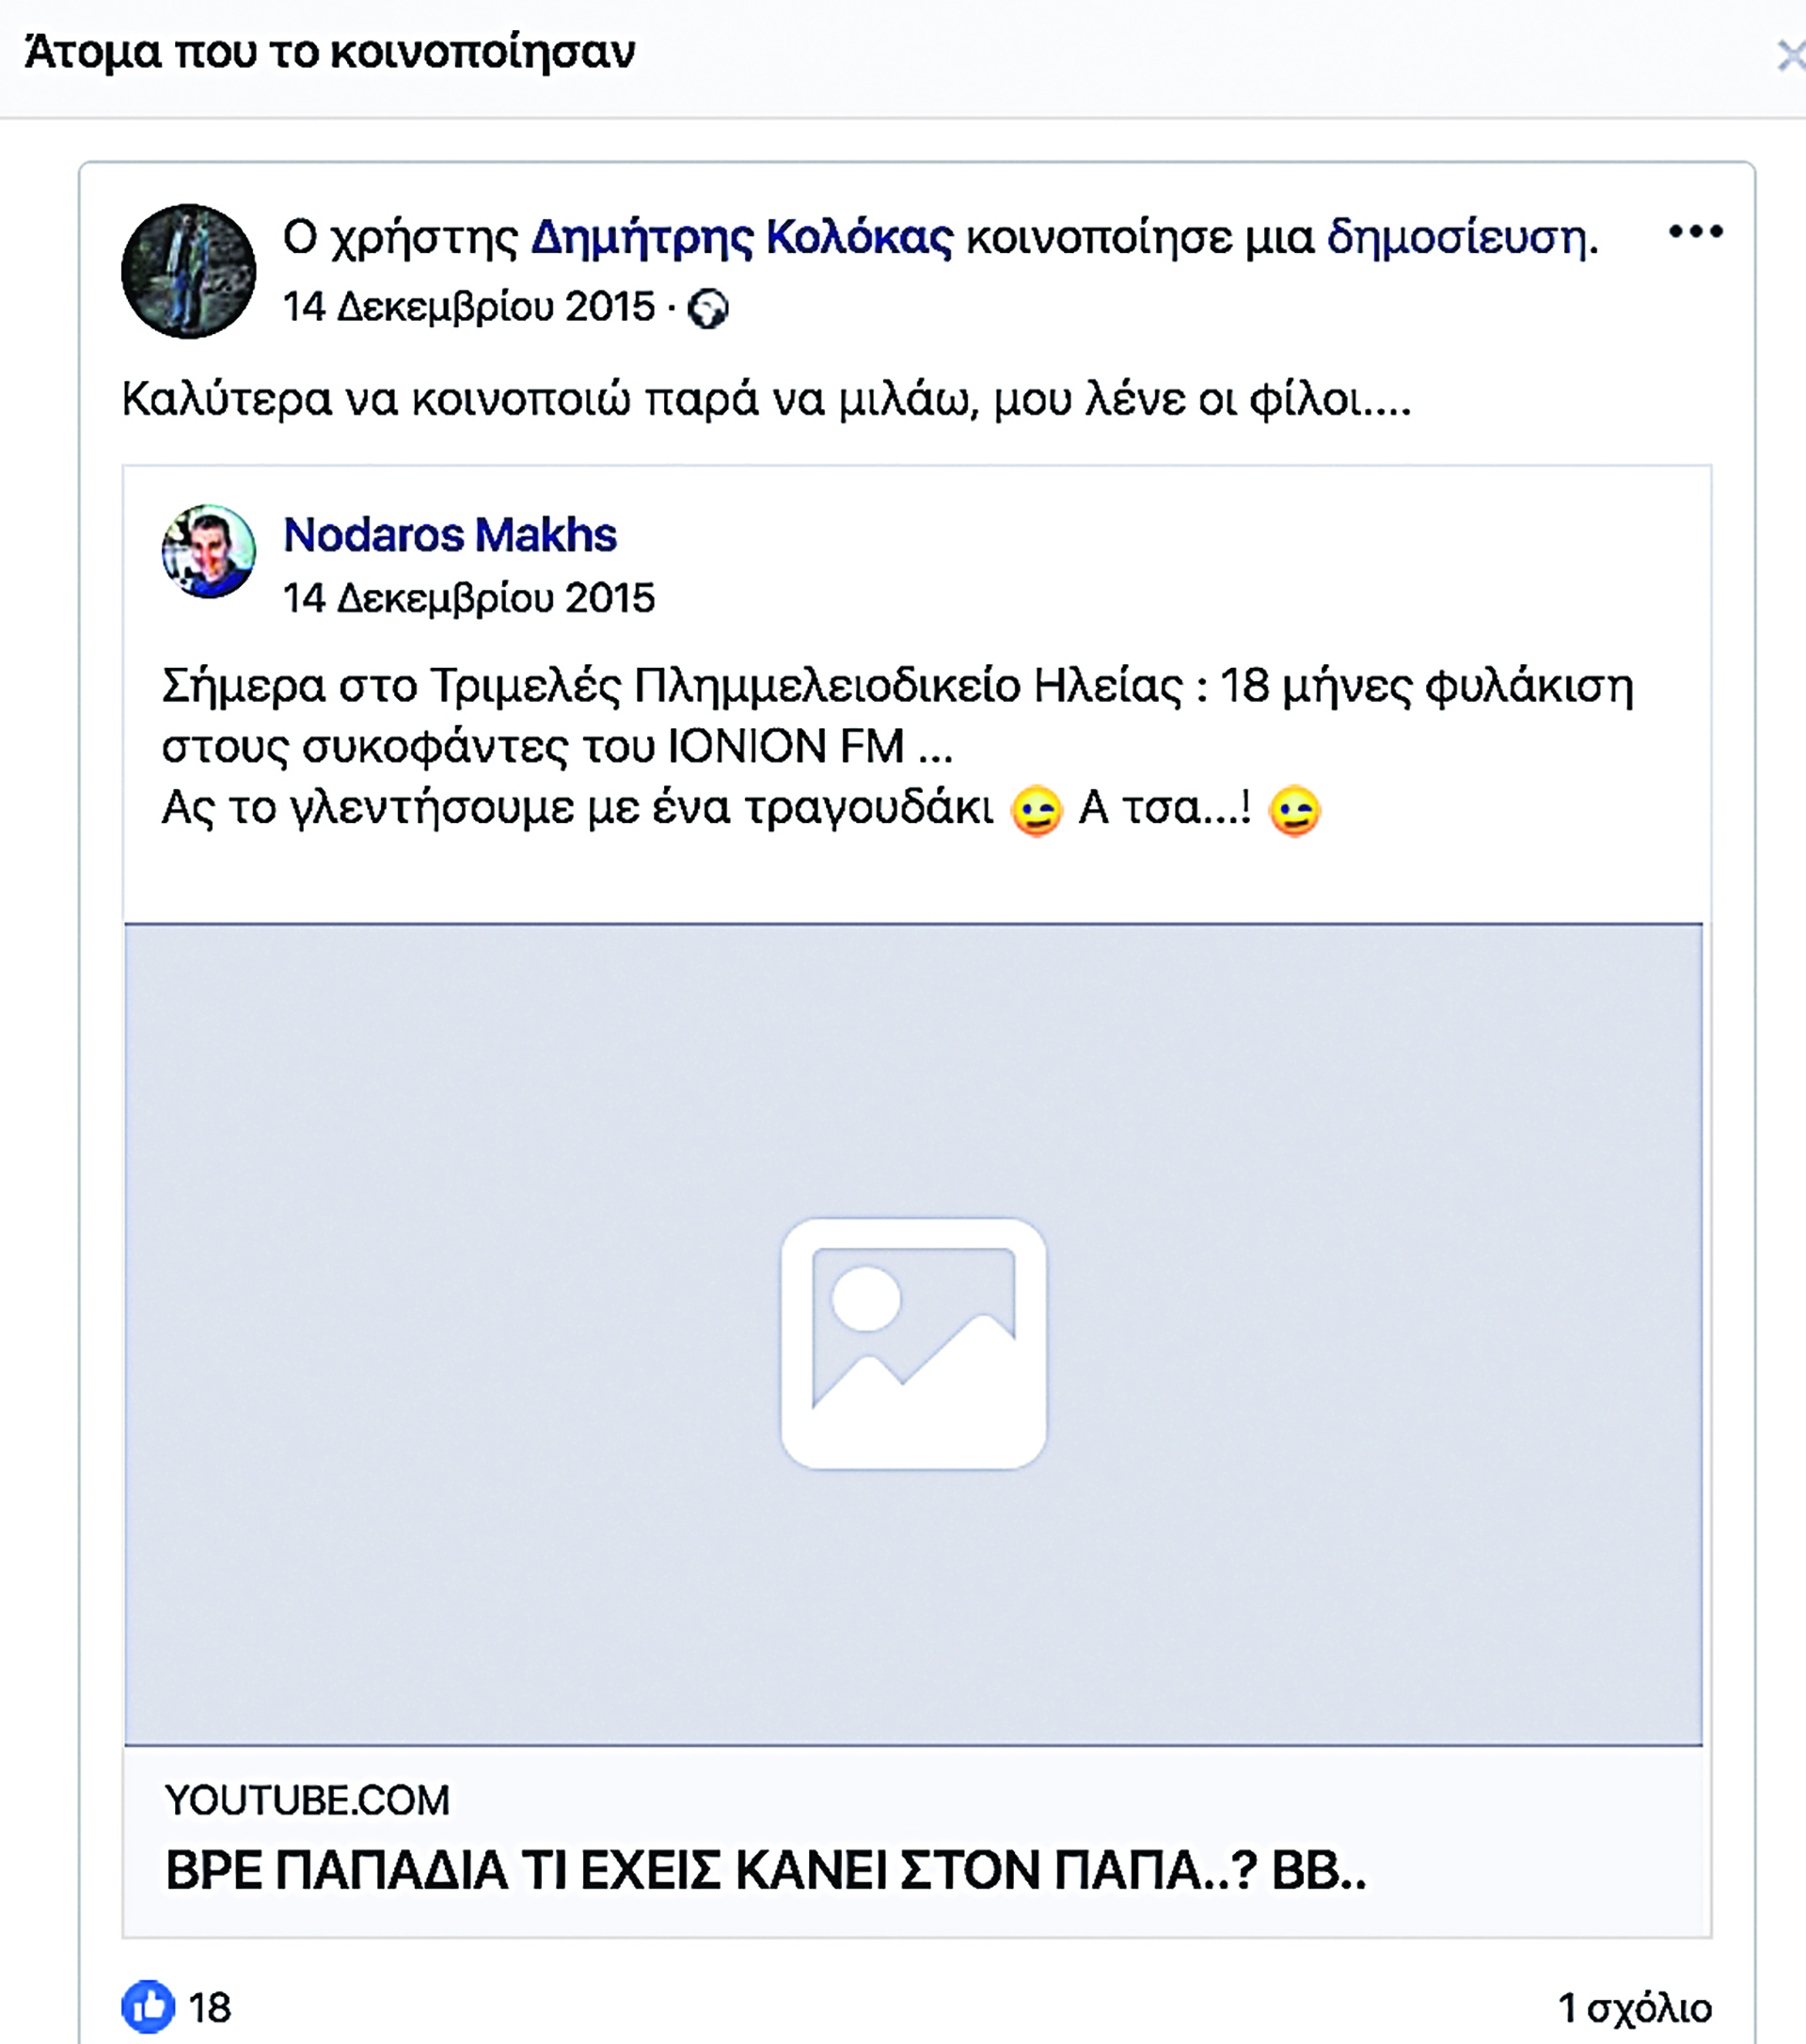Expand the 1 σχόλιο comments
The image size is (1806, 2044).
[x=1635, y=2008]
